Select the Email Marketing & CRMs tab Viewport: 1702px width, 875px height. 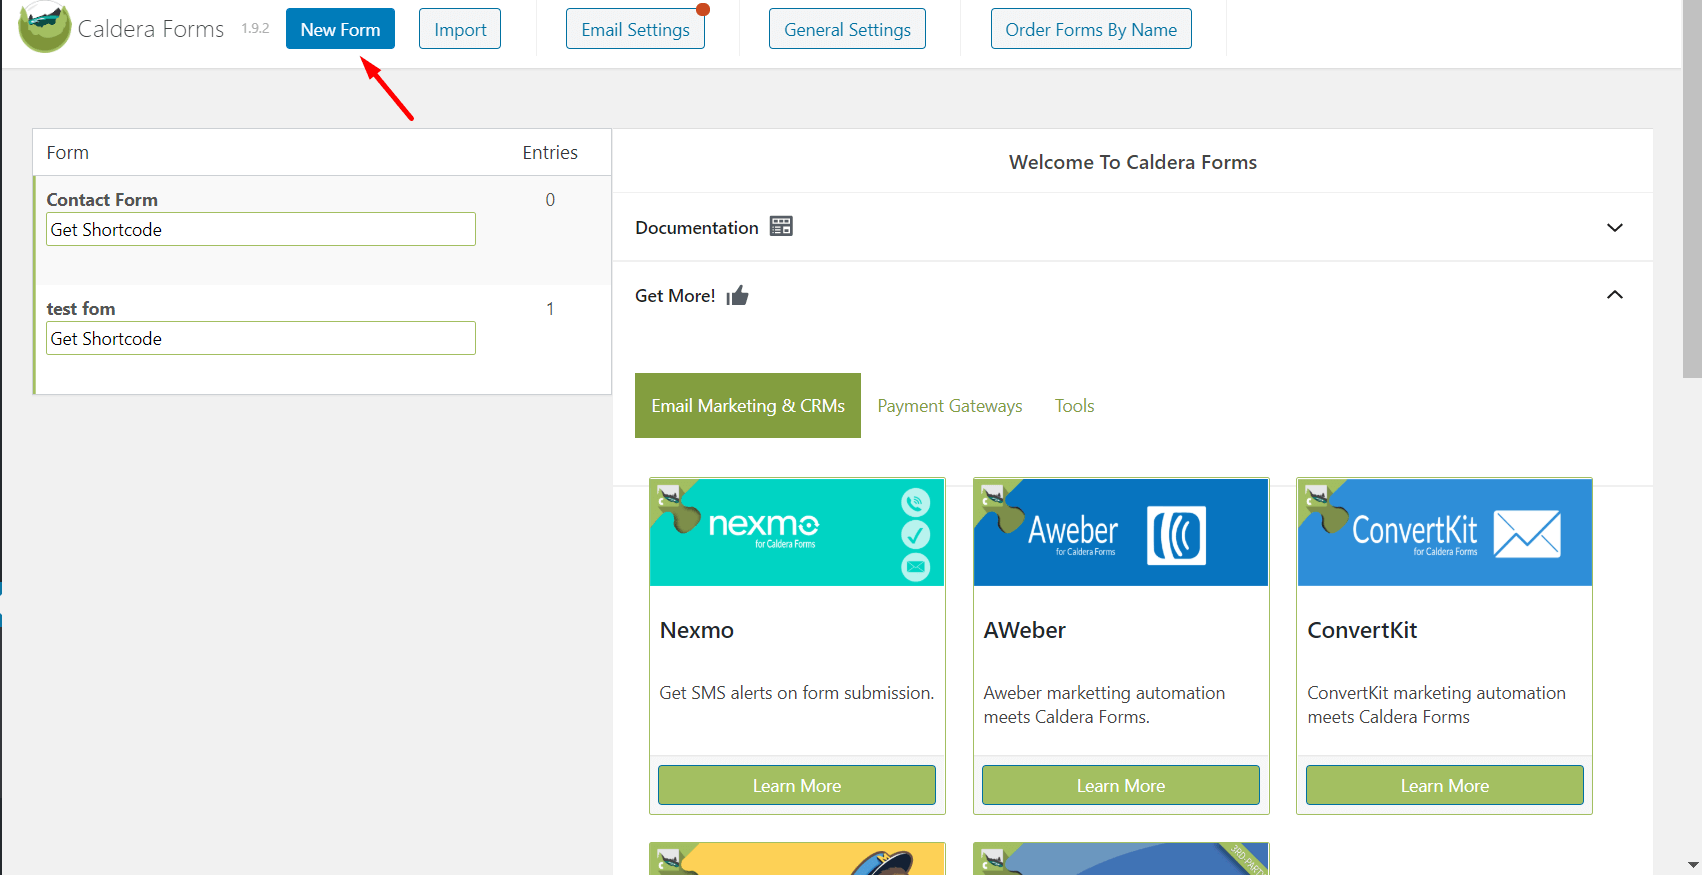[x=747, y=406]
